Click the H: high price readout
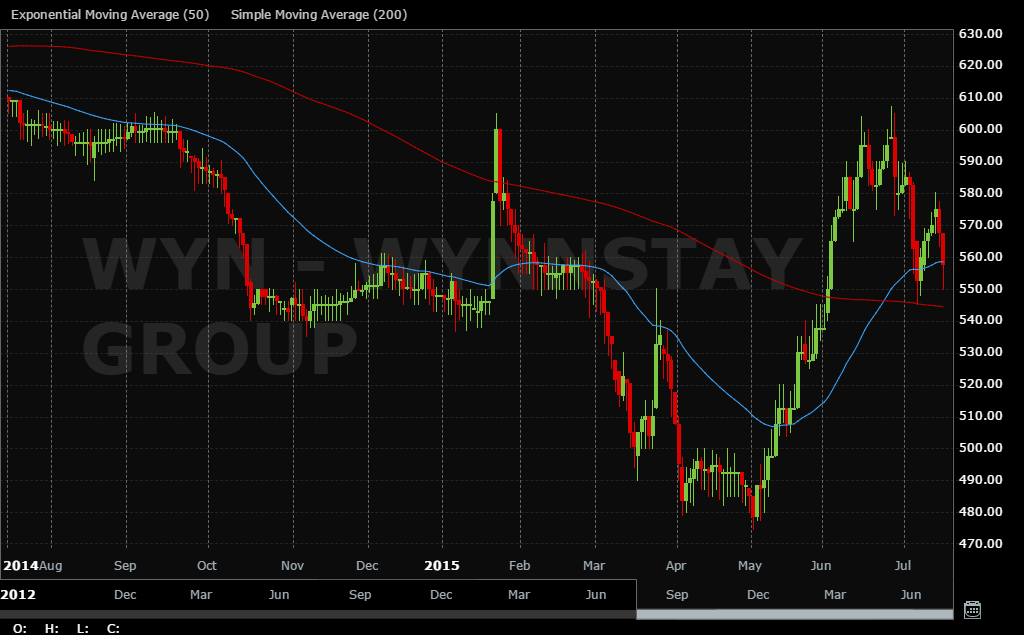The width and height of the screenshot is (1024, 635). click(x=51, y=628)
